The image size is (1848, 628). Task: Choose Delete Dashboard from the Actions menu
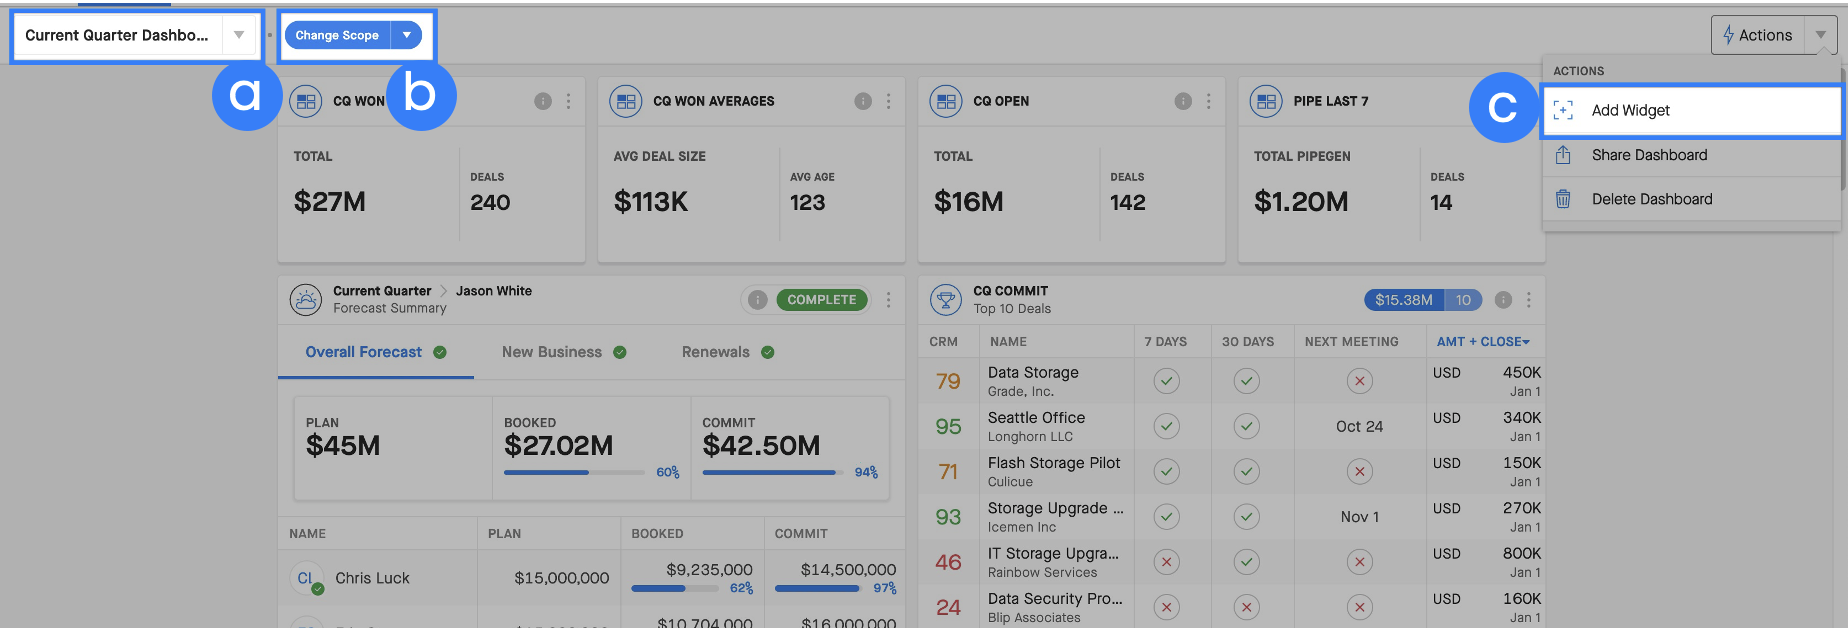tap(1692, 199)
